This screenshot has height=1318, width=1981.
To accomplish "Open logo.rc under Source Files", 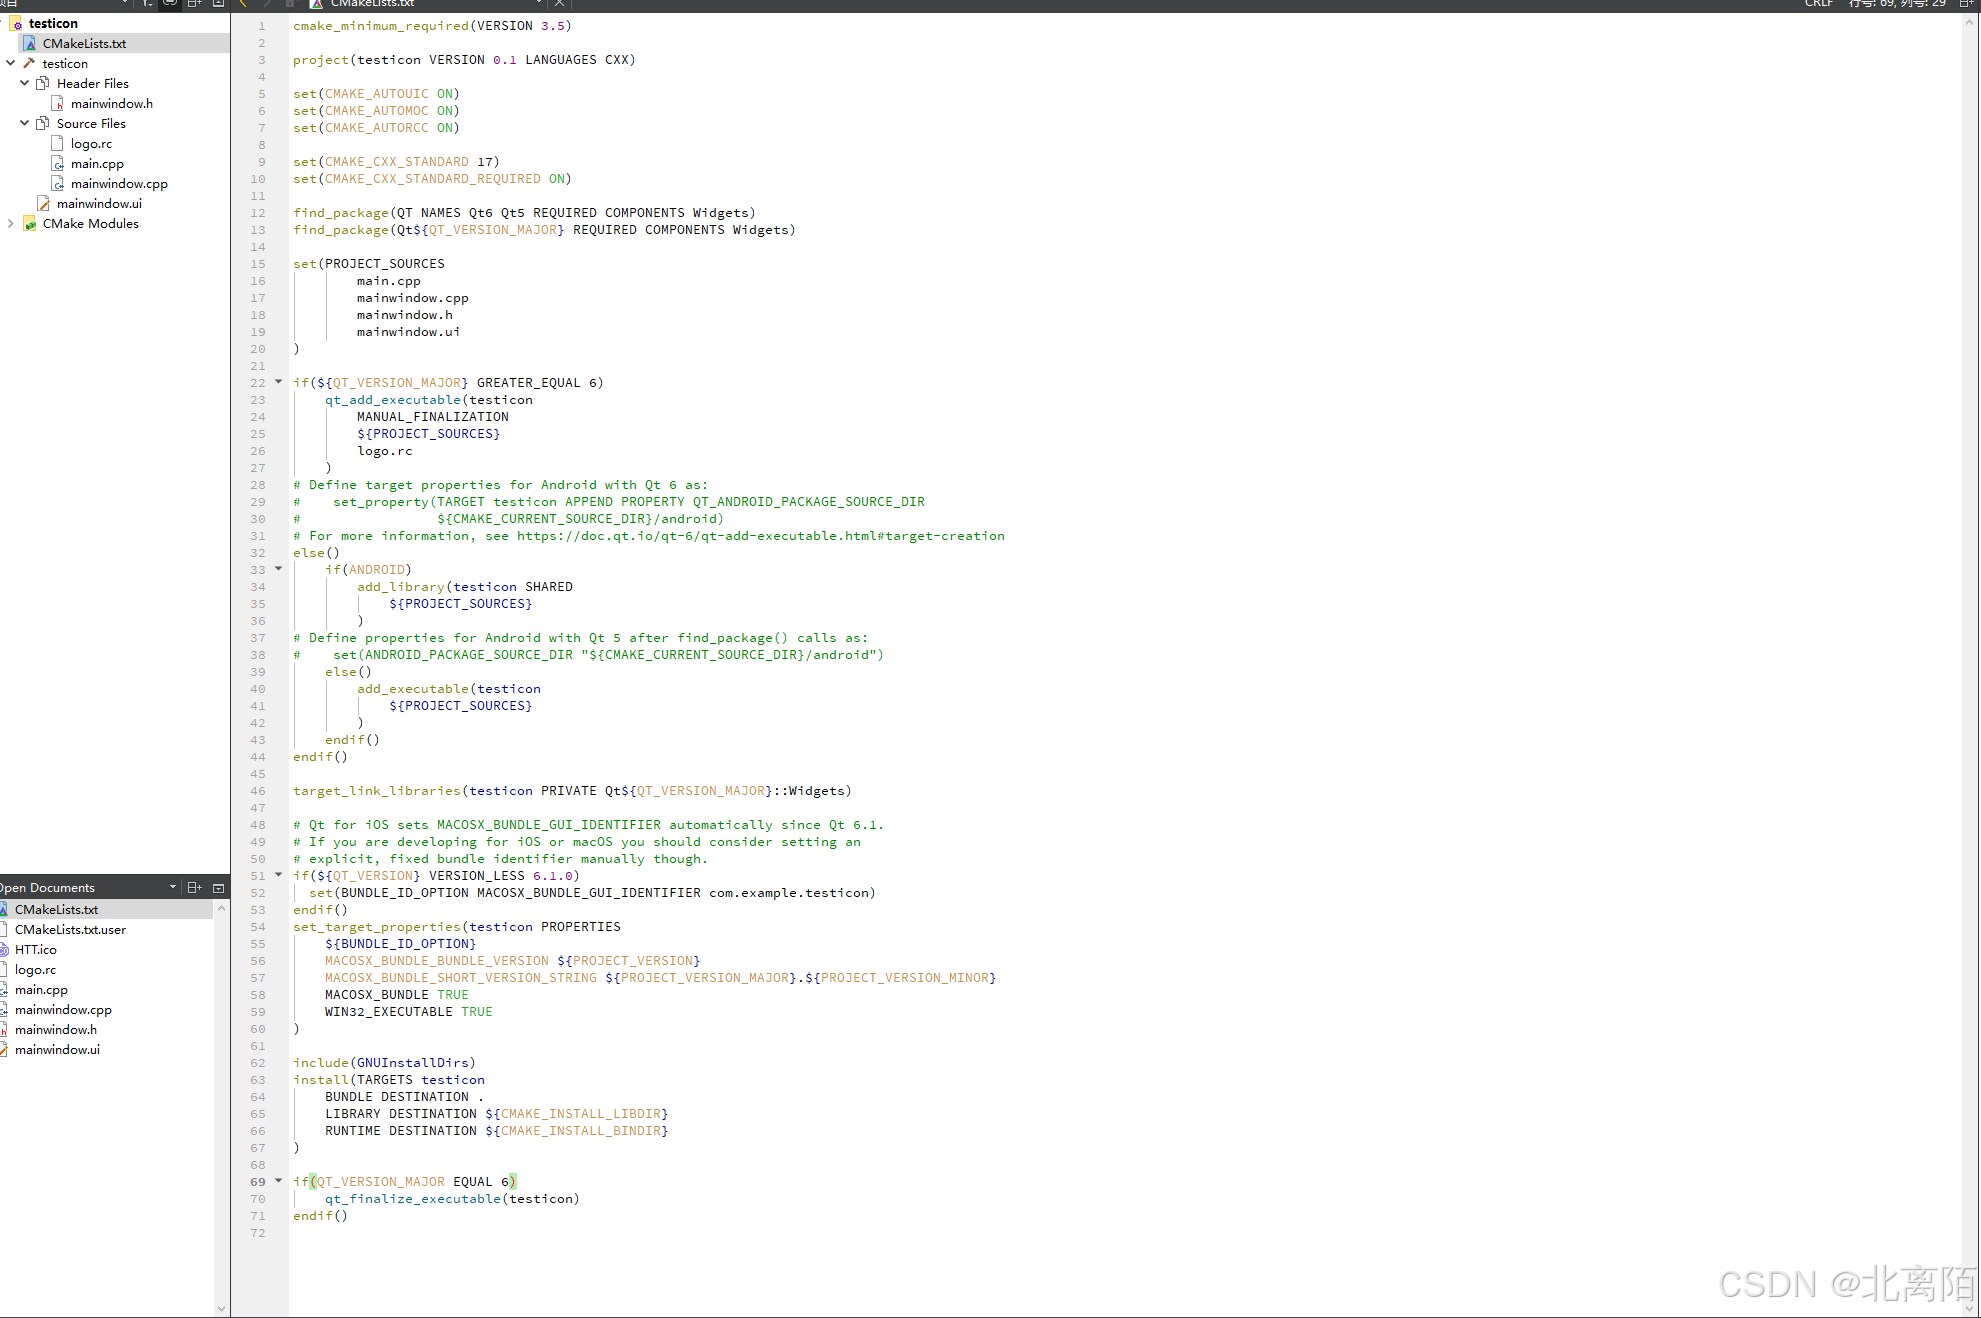I will point(91,143).
